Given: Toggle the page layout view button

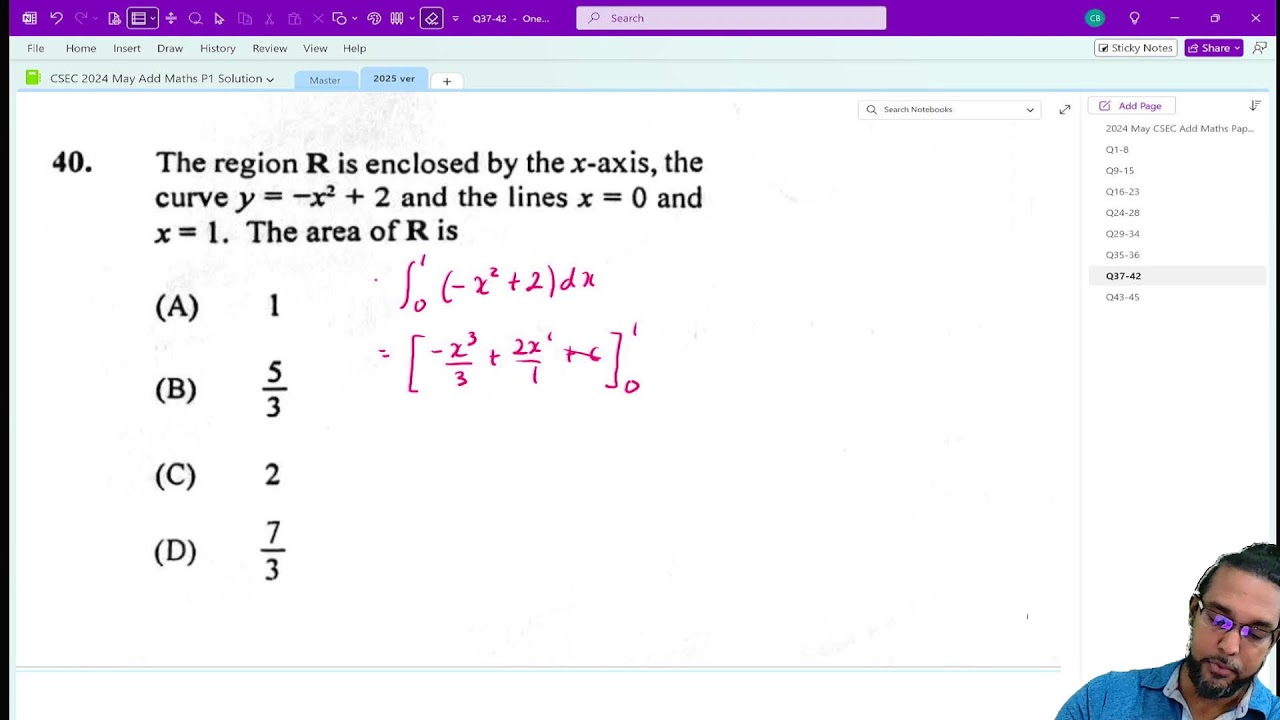Looking at the screenshot, I should tap(138, 18).
